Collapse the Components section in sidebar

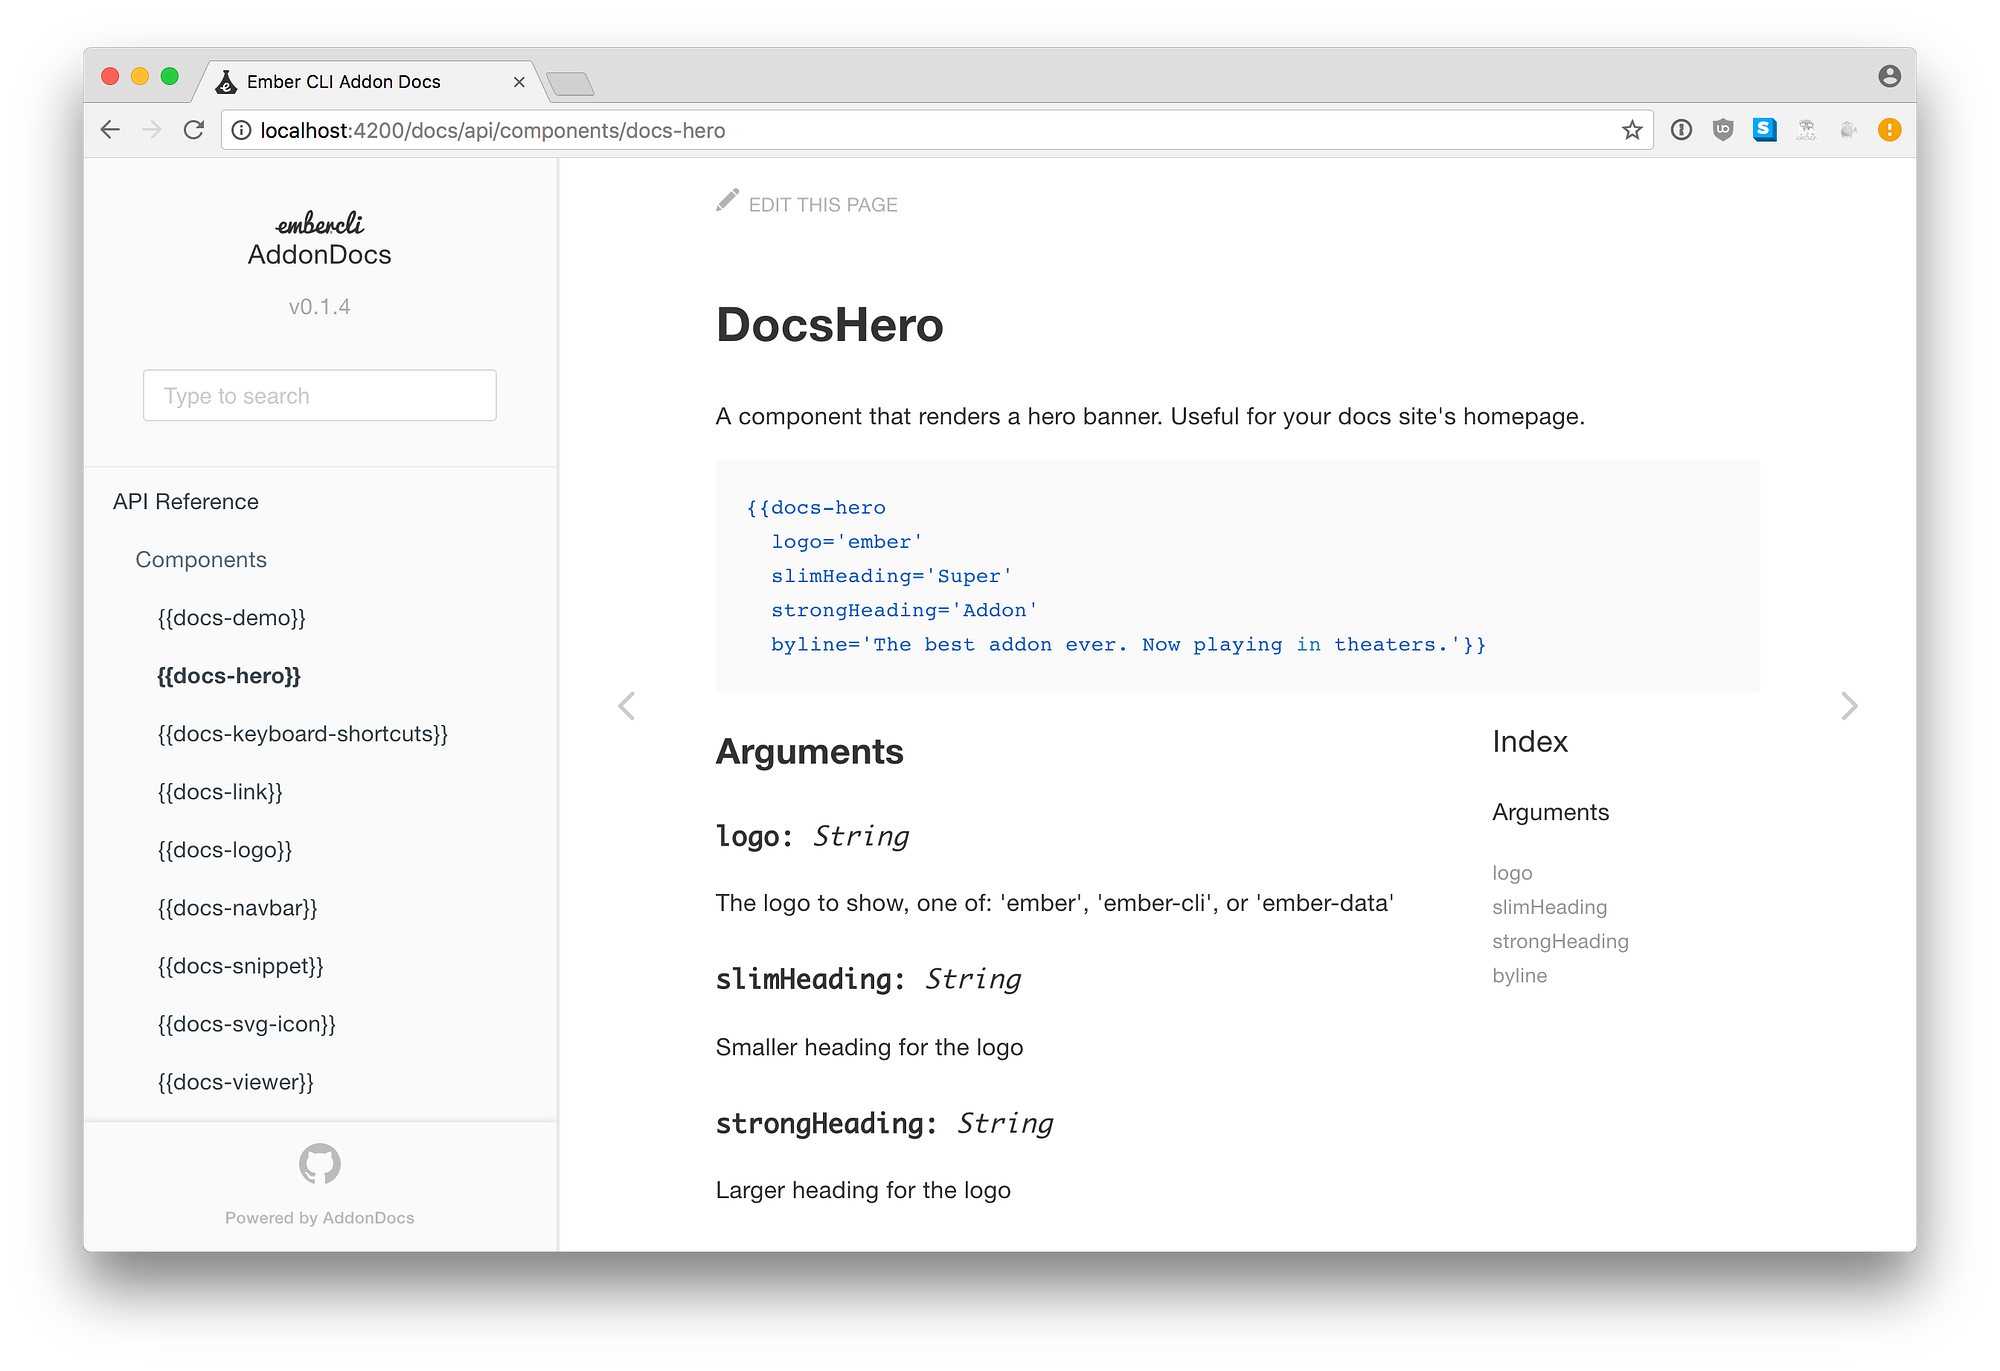[x=201, y=559]
